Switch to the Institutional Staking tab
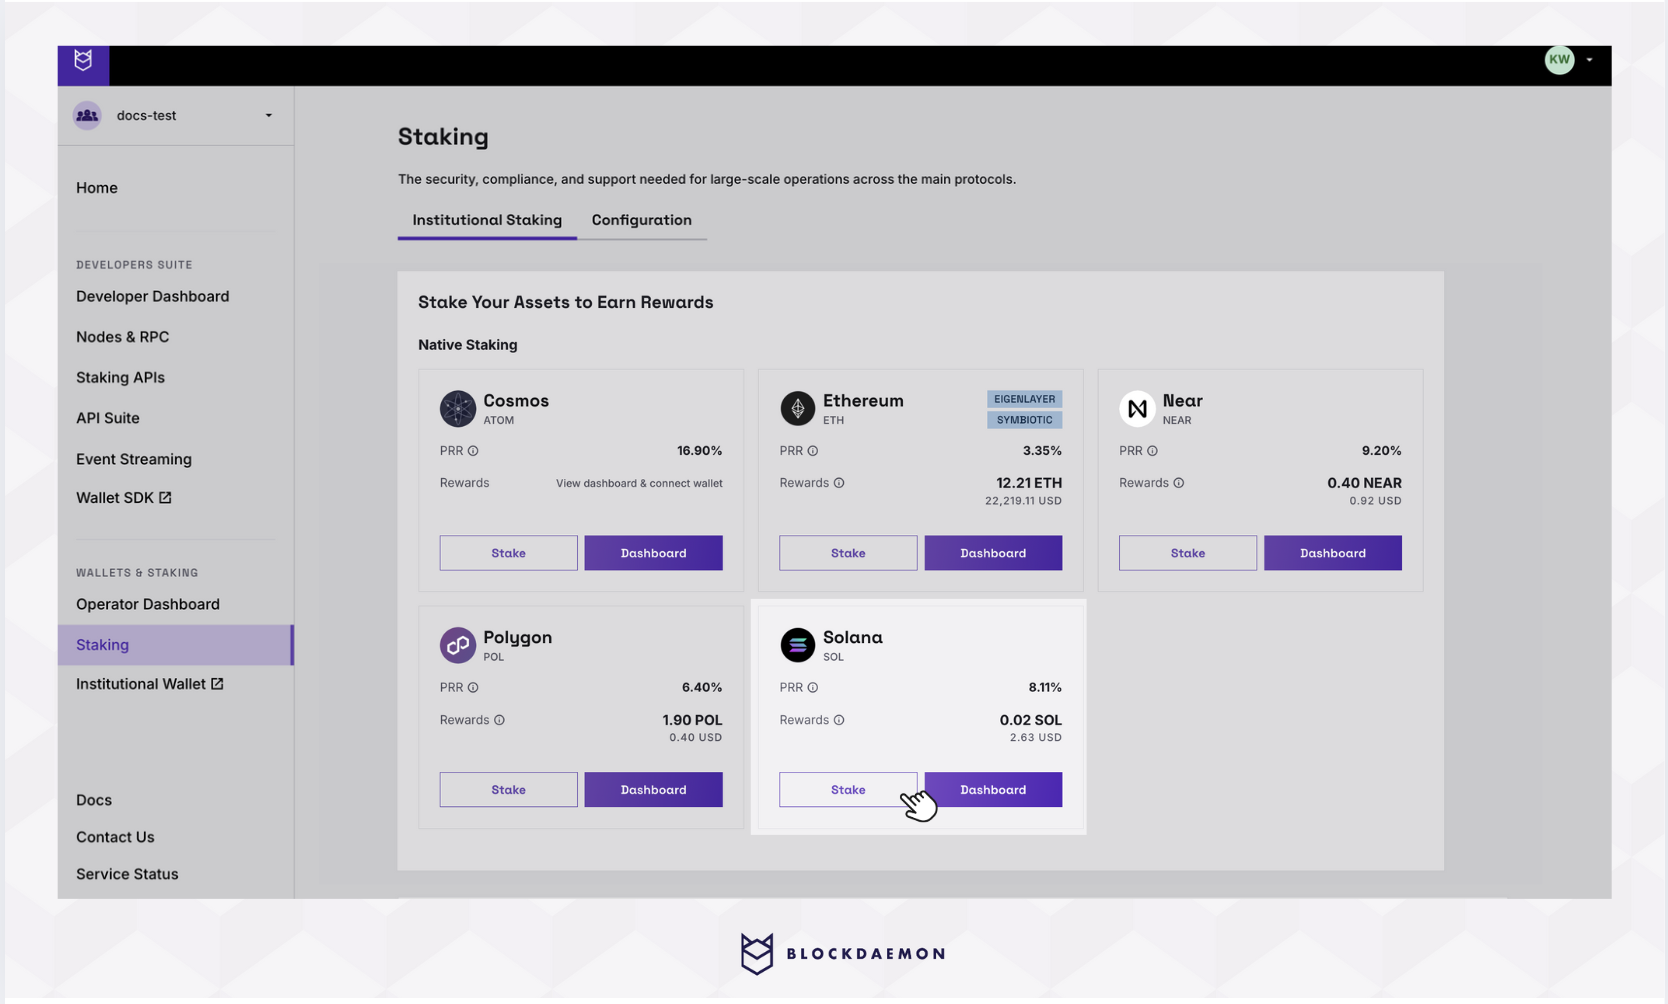Viewport: 1668px width, 1004px height. click(x=487, y=220)
